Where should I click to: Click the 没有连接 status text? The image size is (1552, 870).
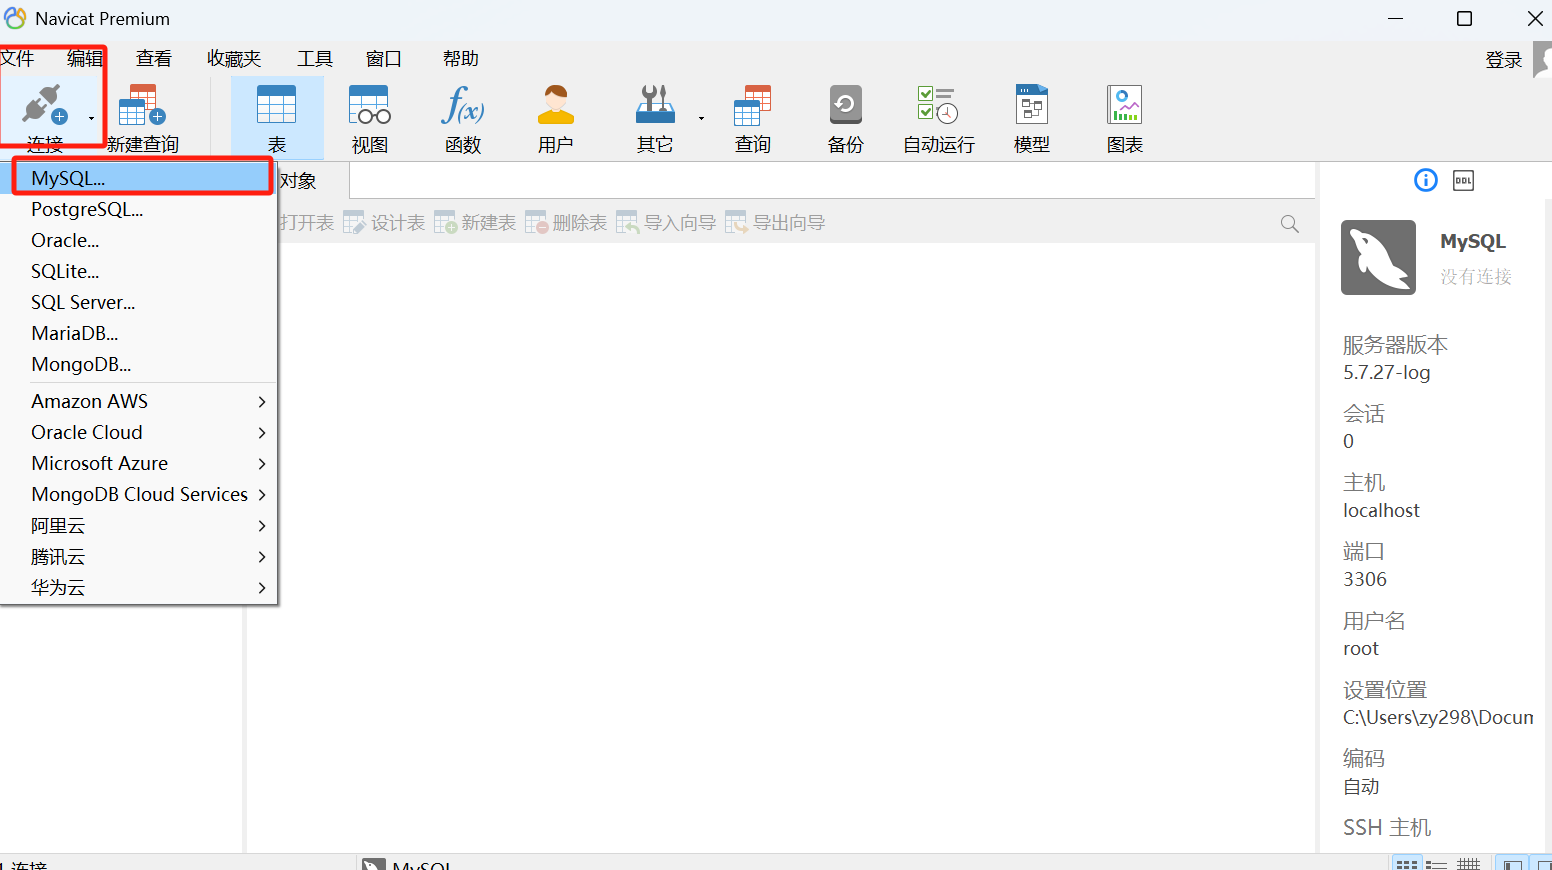(x=1476, y=277)
